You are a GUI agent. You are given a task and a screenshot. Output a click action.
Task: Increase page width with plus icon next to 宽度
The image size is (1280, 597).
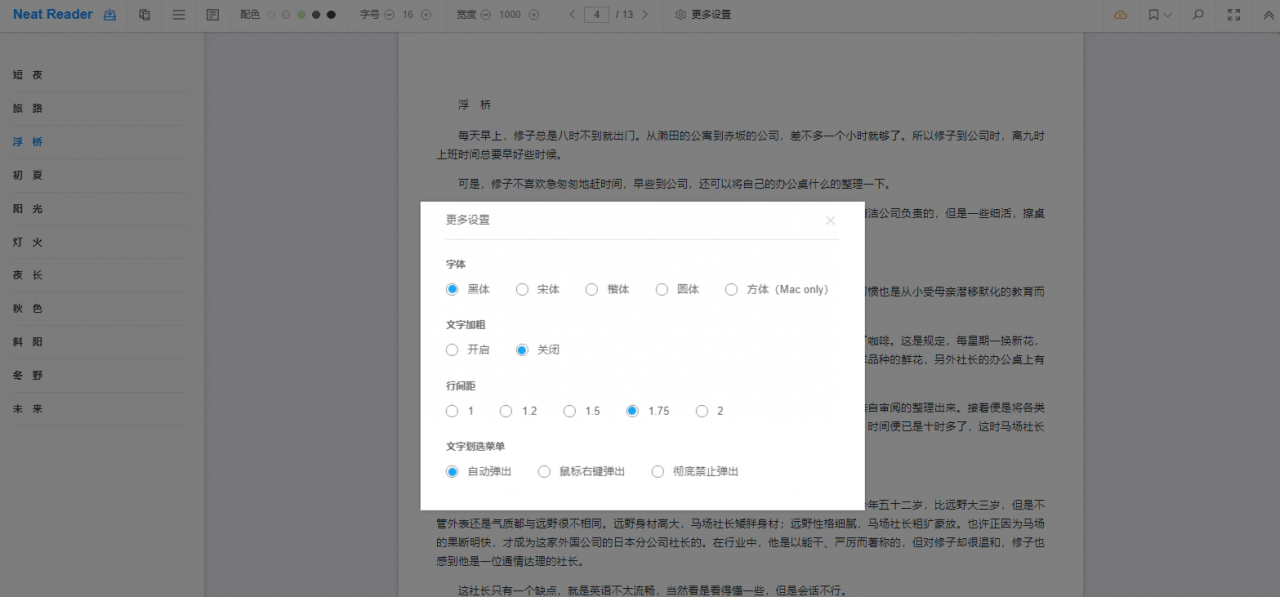point(533,15)
